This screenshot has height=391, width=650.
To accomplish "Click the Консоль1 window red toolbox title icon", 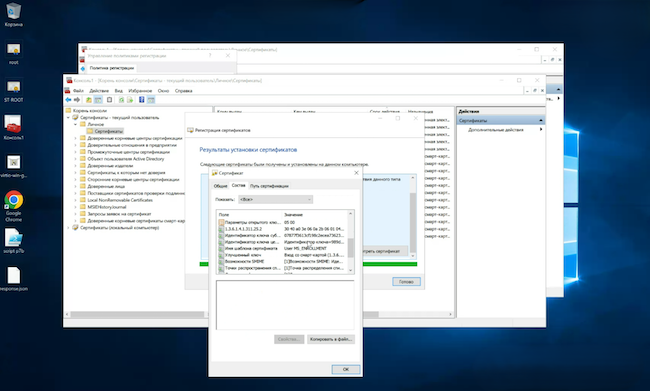I will pos(69,80).
